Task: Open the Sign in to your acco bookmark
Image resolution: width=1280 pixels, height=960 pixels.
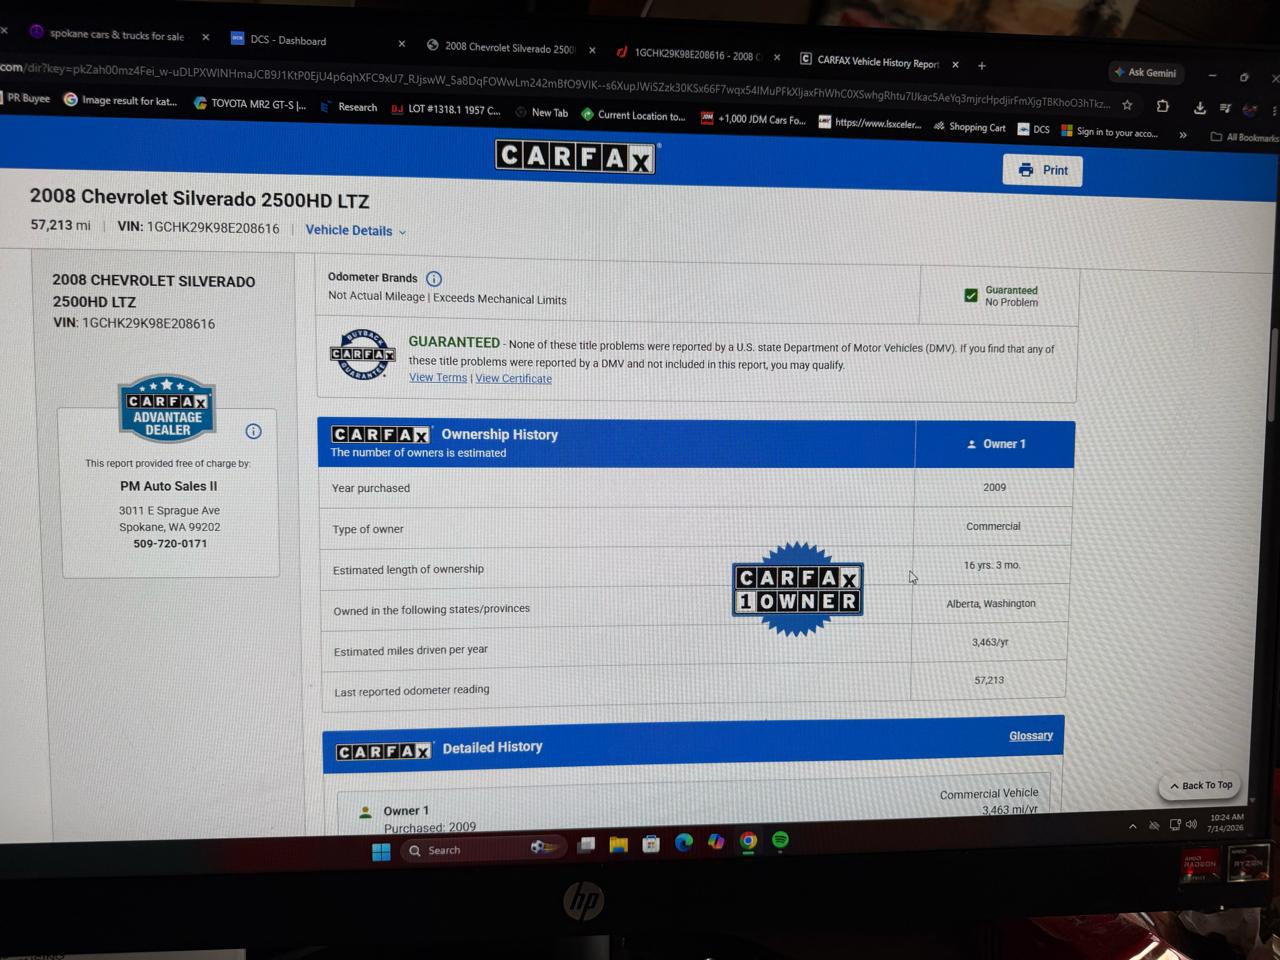Action: click(x=1109, y=131)
